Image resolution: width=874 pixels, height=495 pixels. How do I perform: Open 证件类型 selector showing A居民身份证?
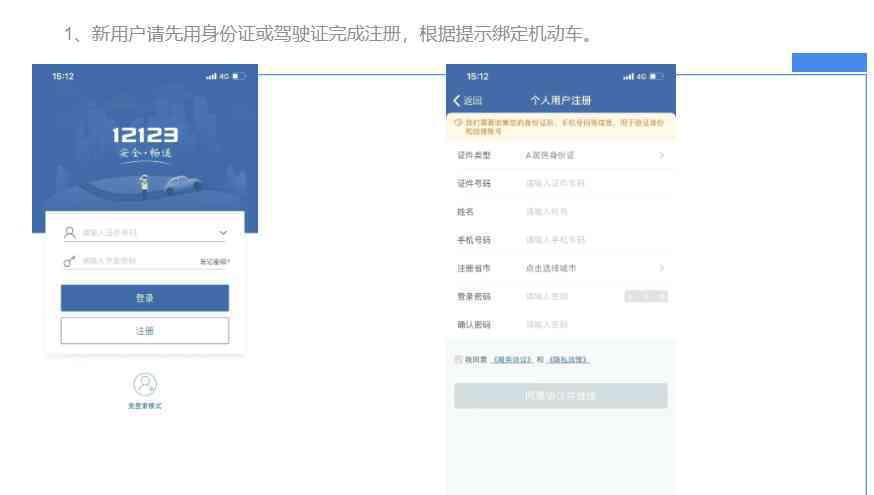click(x=594, y=156)
